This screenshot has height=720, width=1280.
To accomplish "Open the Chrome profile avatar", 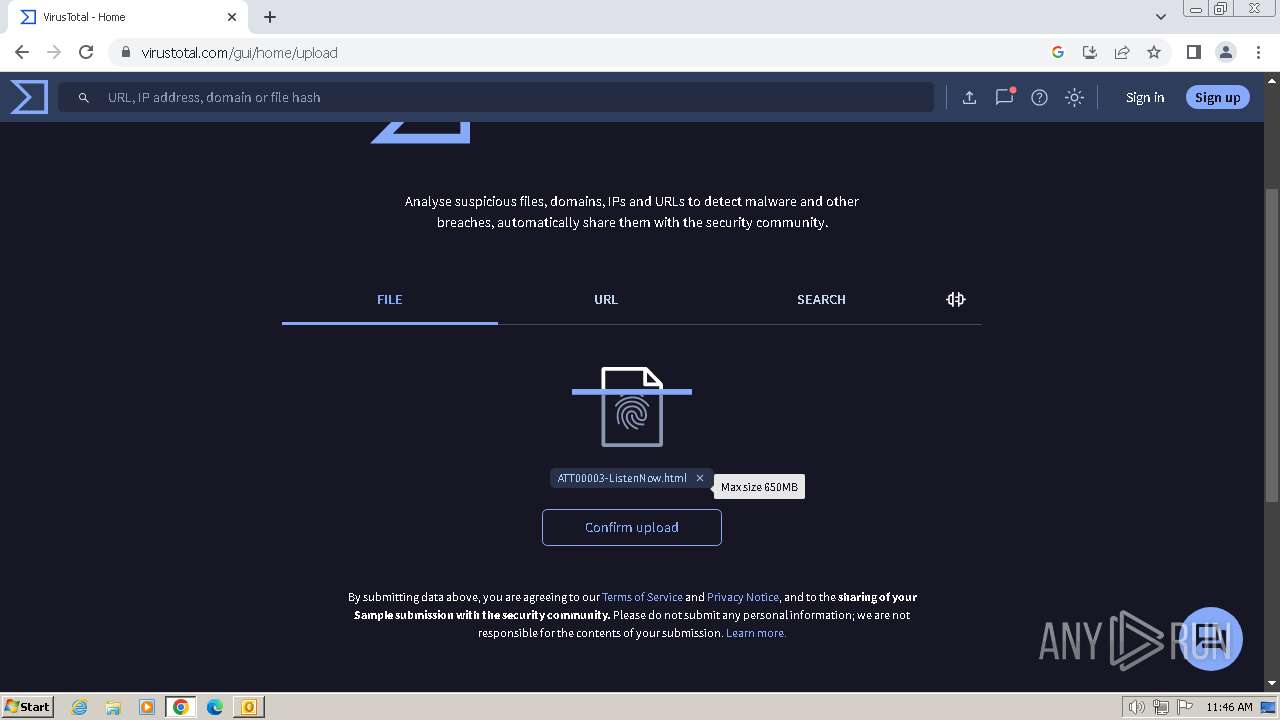I will click(x=1225, y=52).
